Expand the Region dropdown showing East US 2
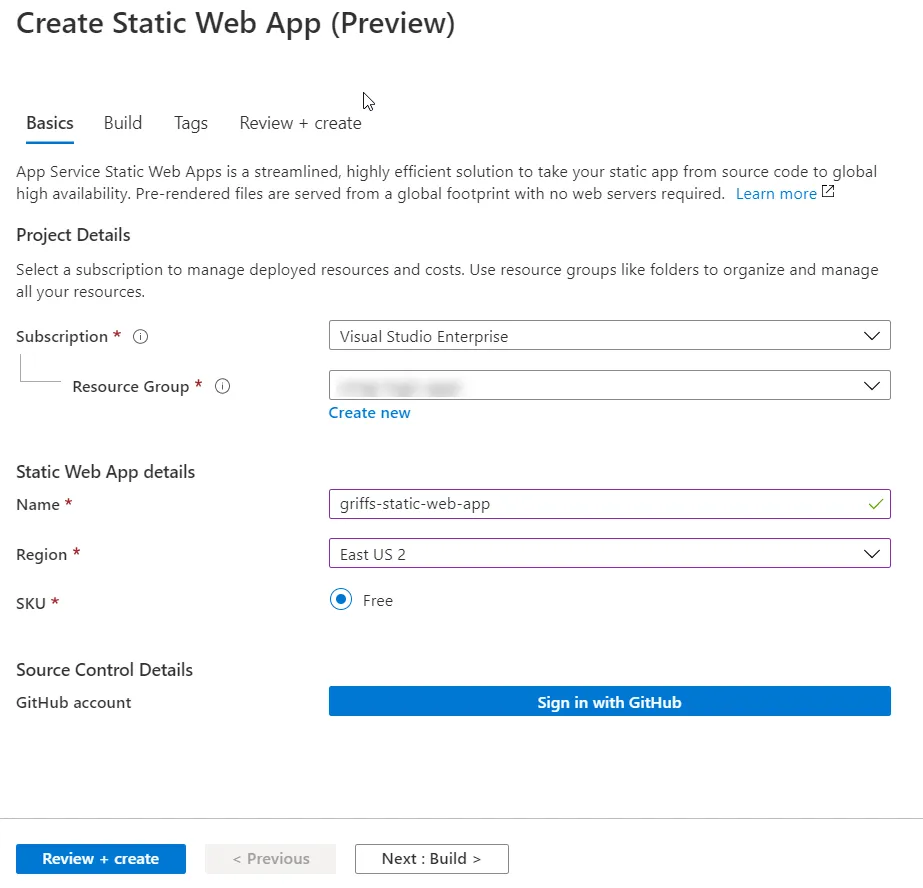 tap(609, 554)
